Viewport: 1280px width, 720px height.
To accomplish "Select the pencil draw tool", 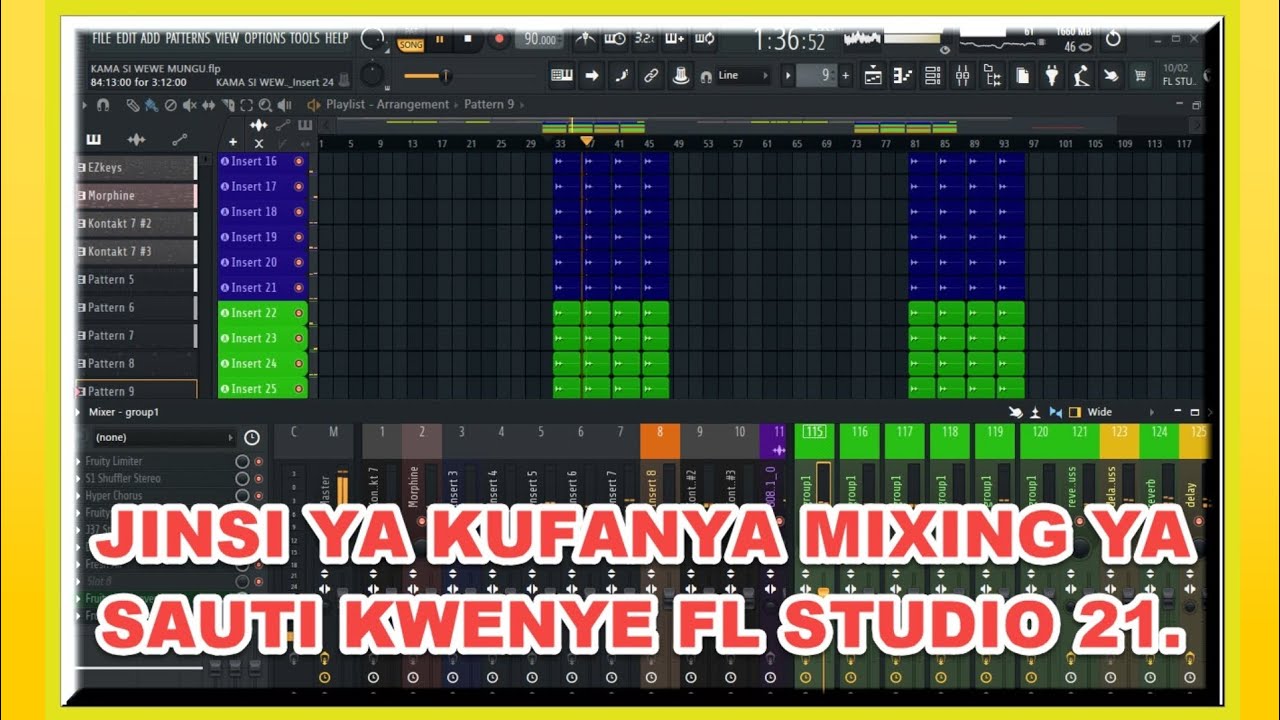I will pos(132,105).
